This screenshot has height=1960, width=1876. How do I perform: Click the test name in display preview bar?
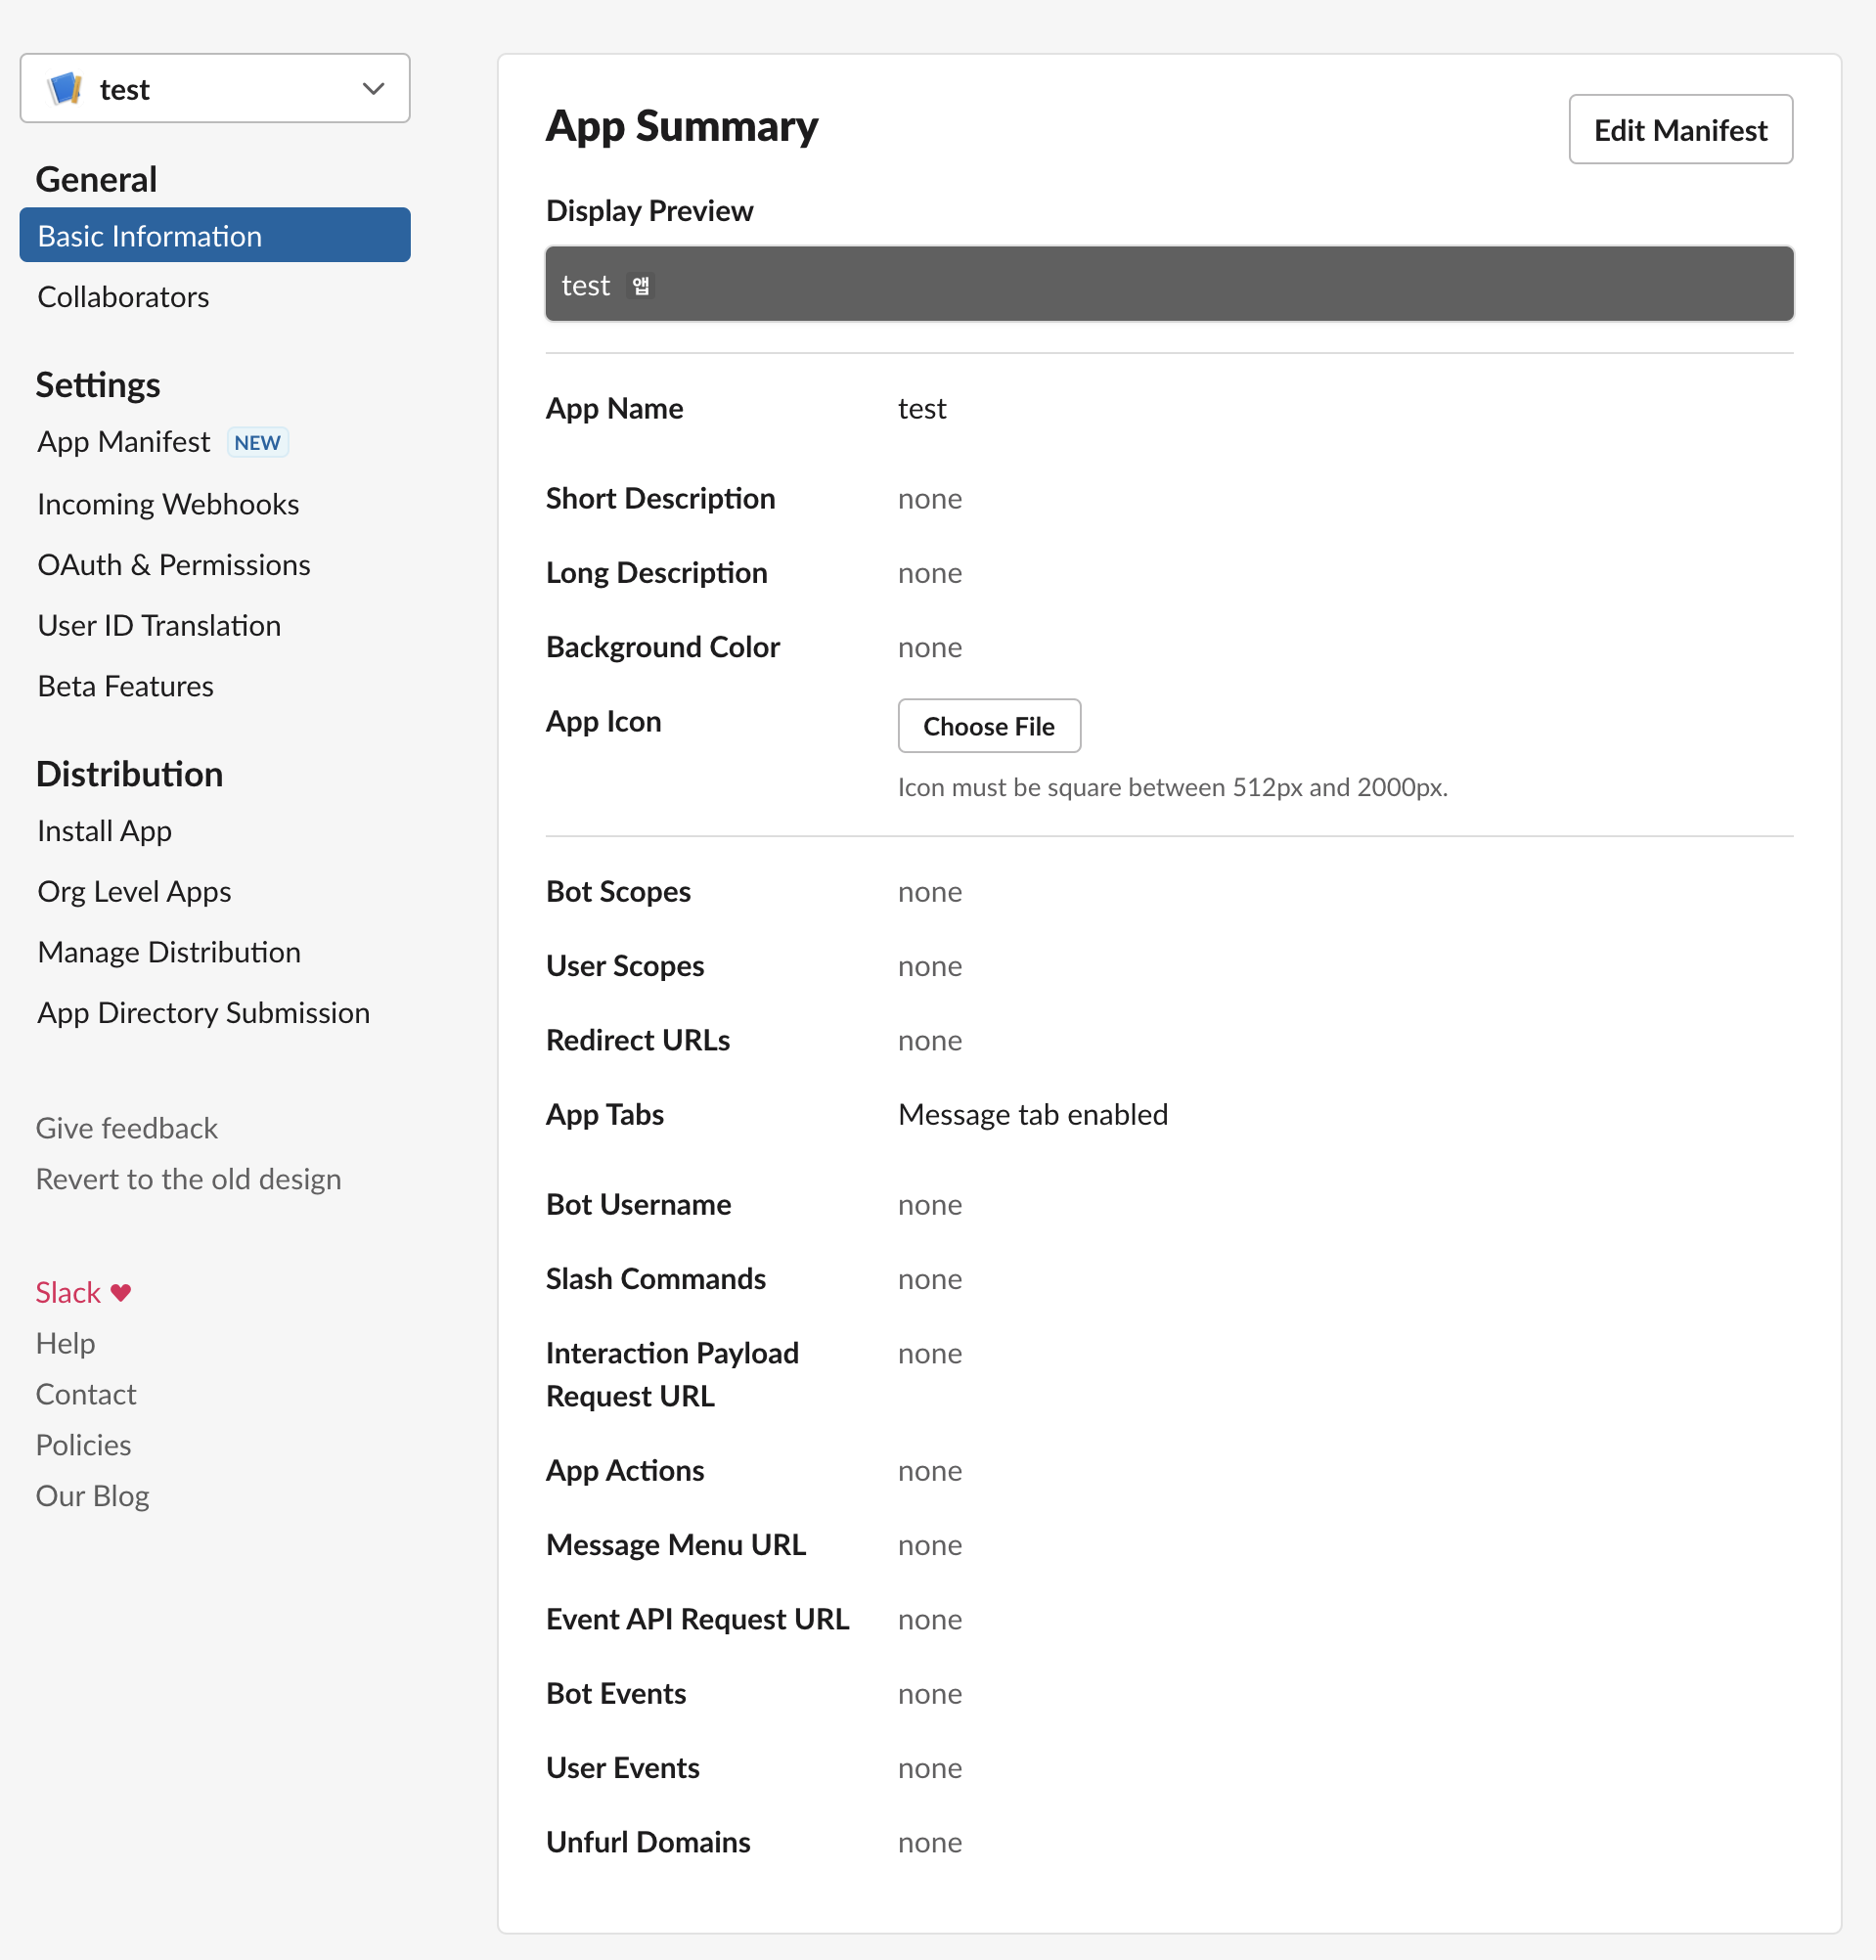(585, 286)
